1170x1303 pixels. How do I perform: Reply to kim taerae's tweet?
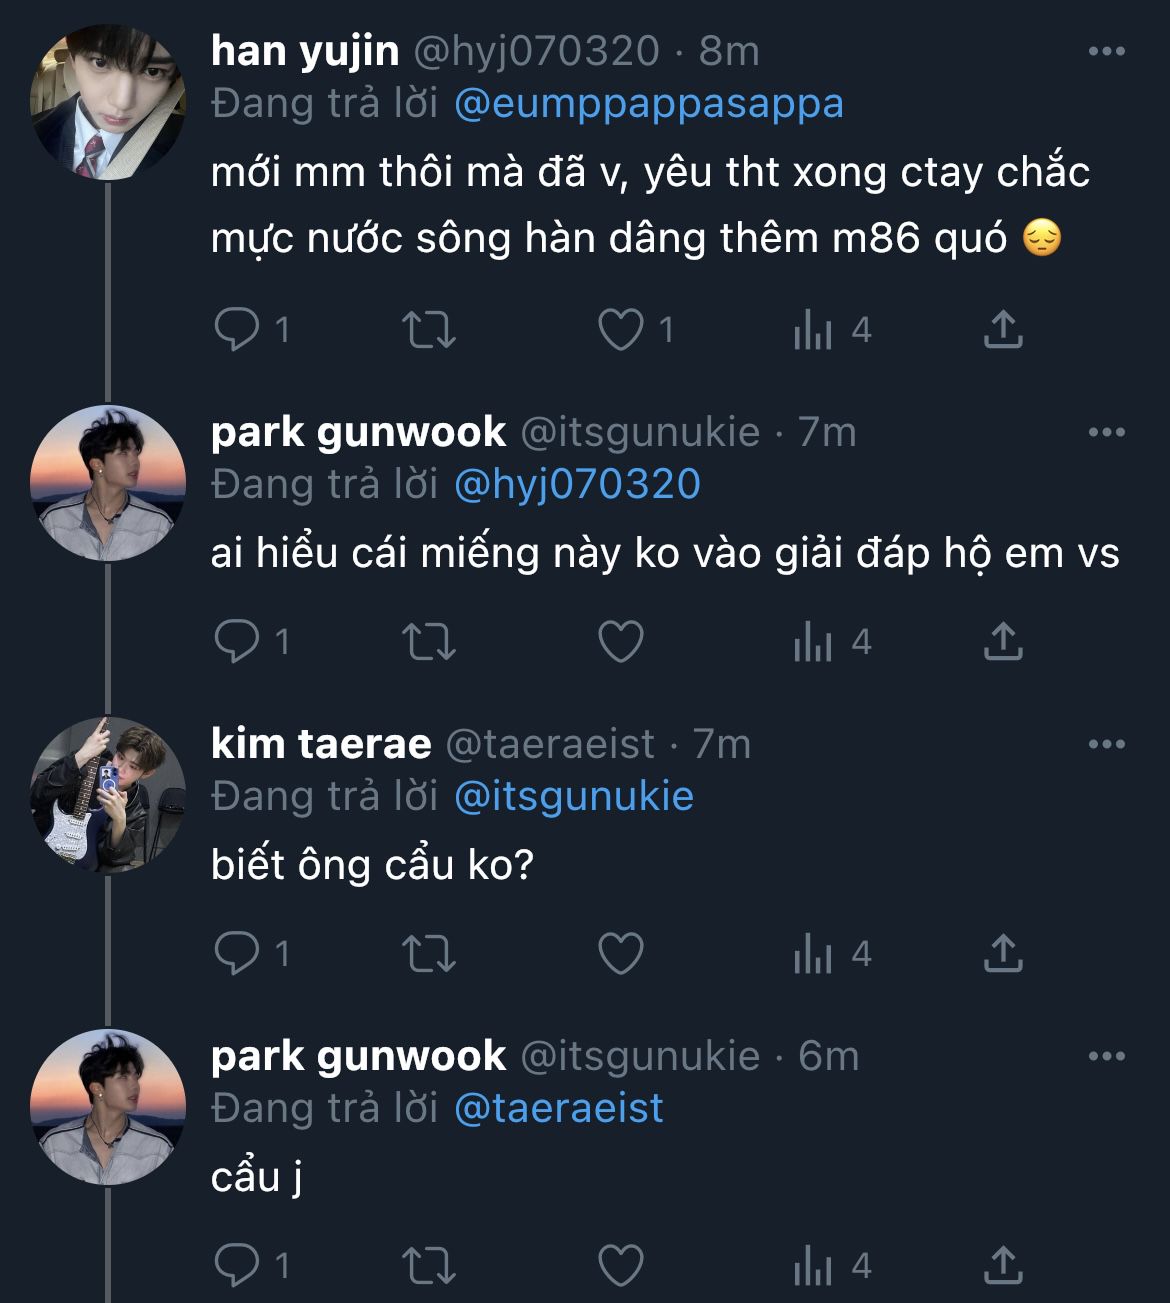click(237, 953)
